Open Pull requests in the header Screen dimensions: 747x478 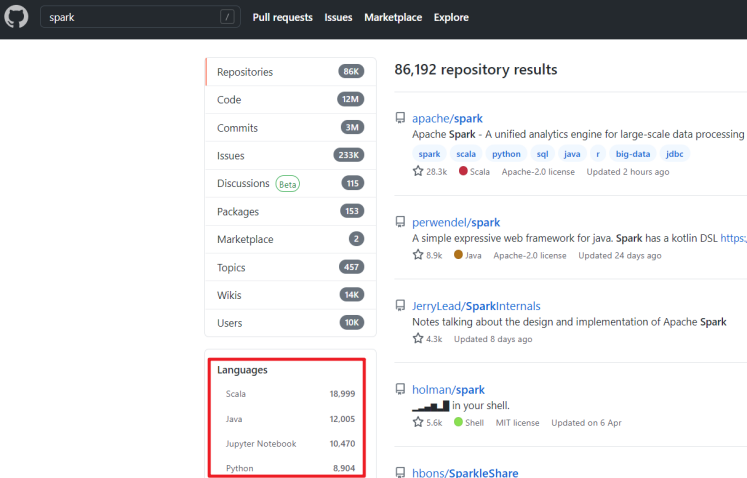tap(283, 17)
